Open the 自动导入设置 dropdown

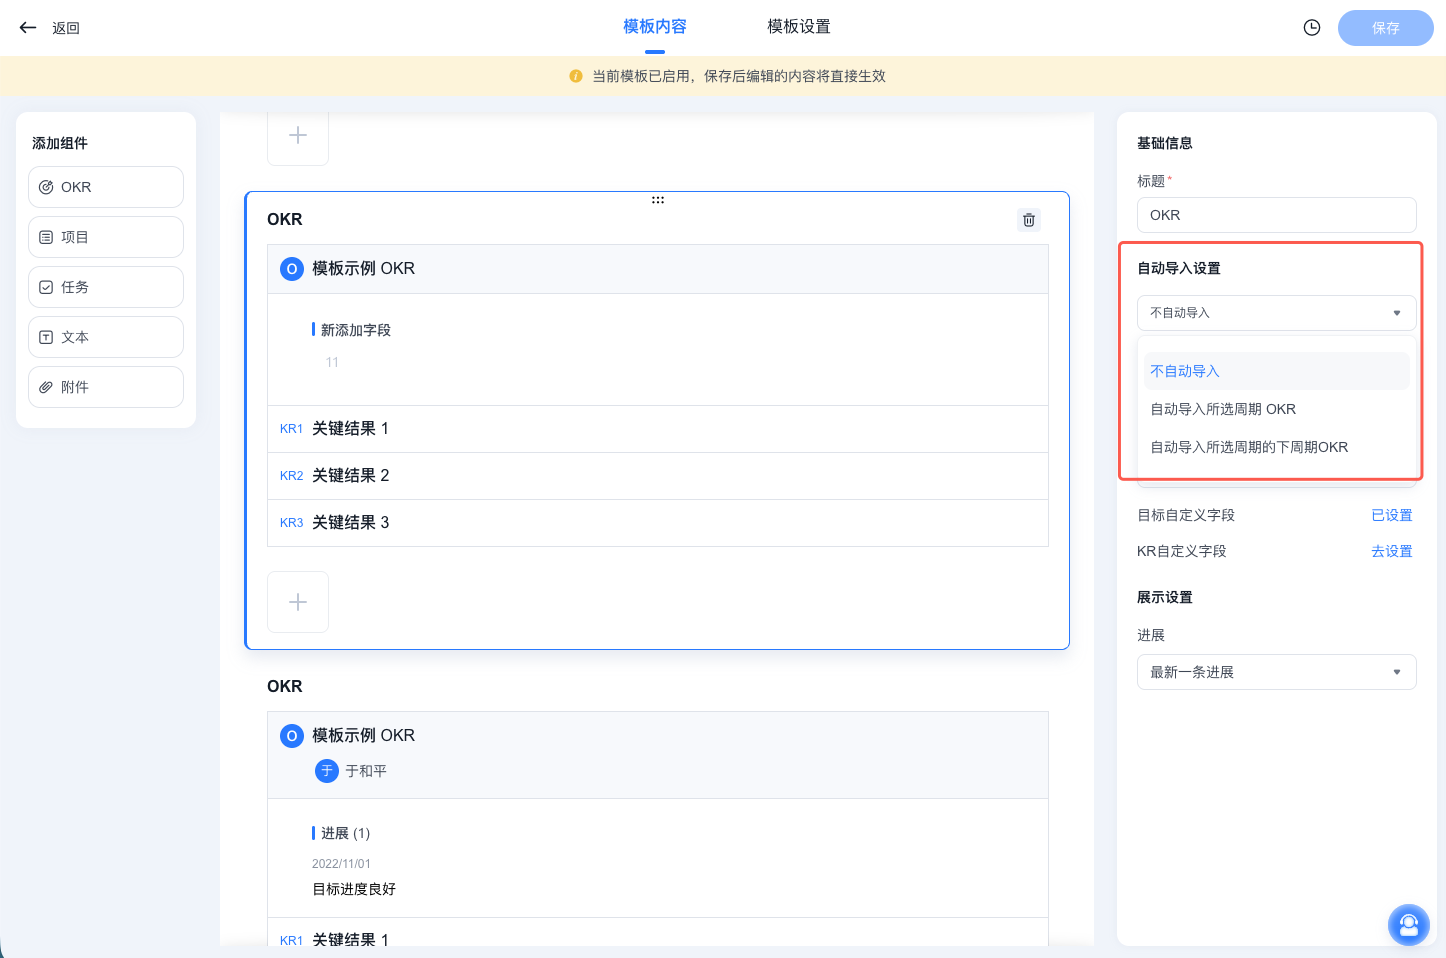(x=1276, y=312)
